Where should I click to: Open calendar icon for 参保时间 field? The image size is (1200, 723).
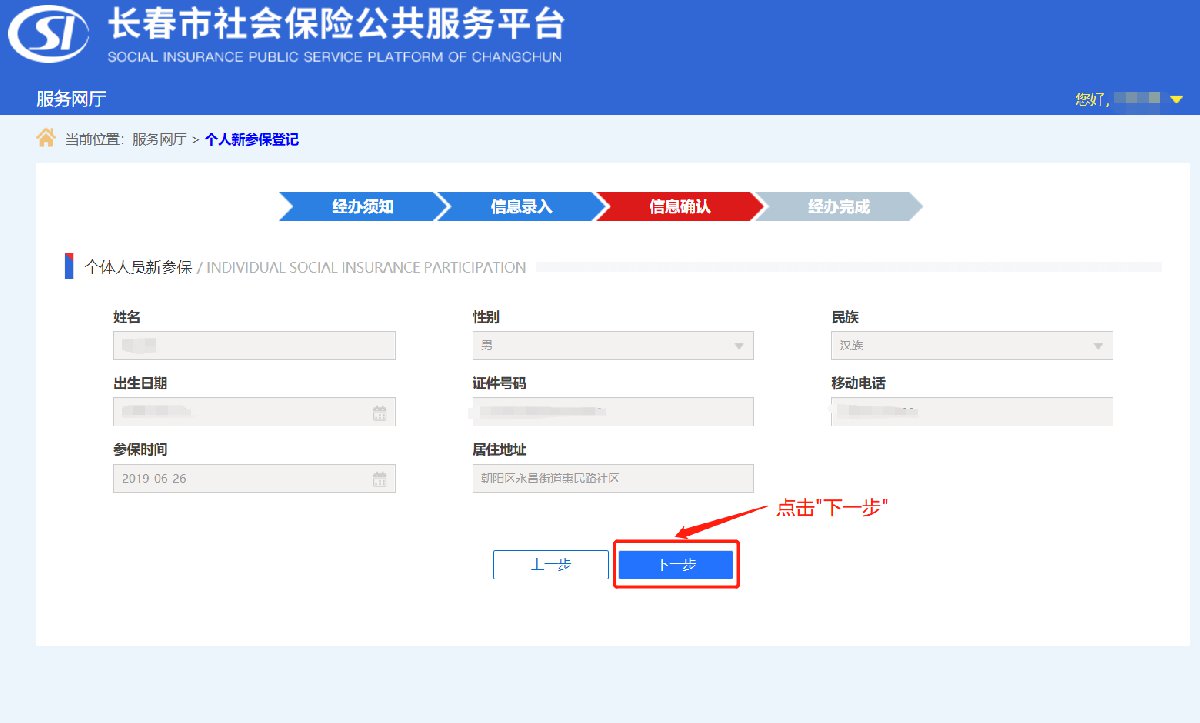click(x=380, y=478)
